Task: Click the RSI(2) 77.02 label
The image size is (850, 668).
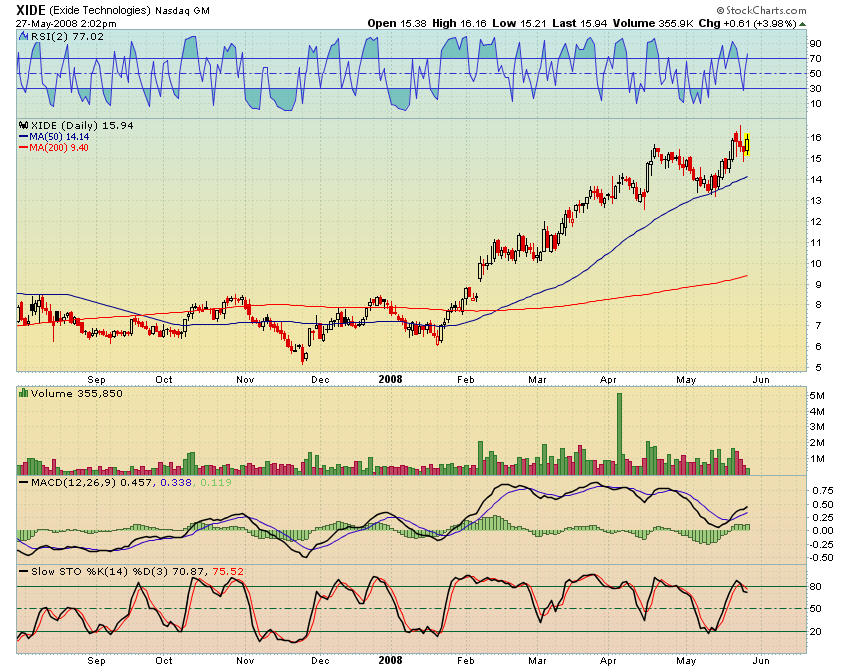Action: click(67, 36)
